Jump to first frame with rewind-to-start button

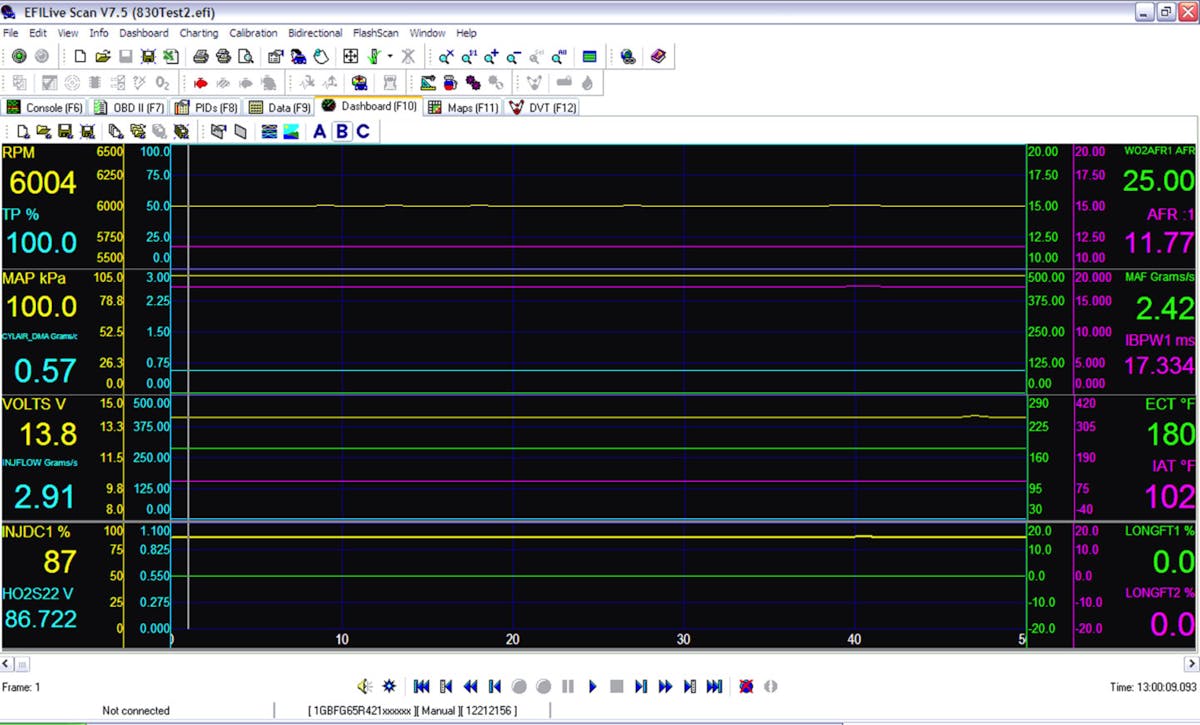421,686
